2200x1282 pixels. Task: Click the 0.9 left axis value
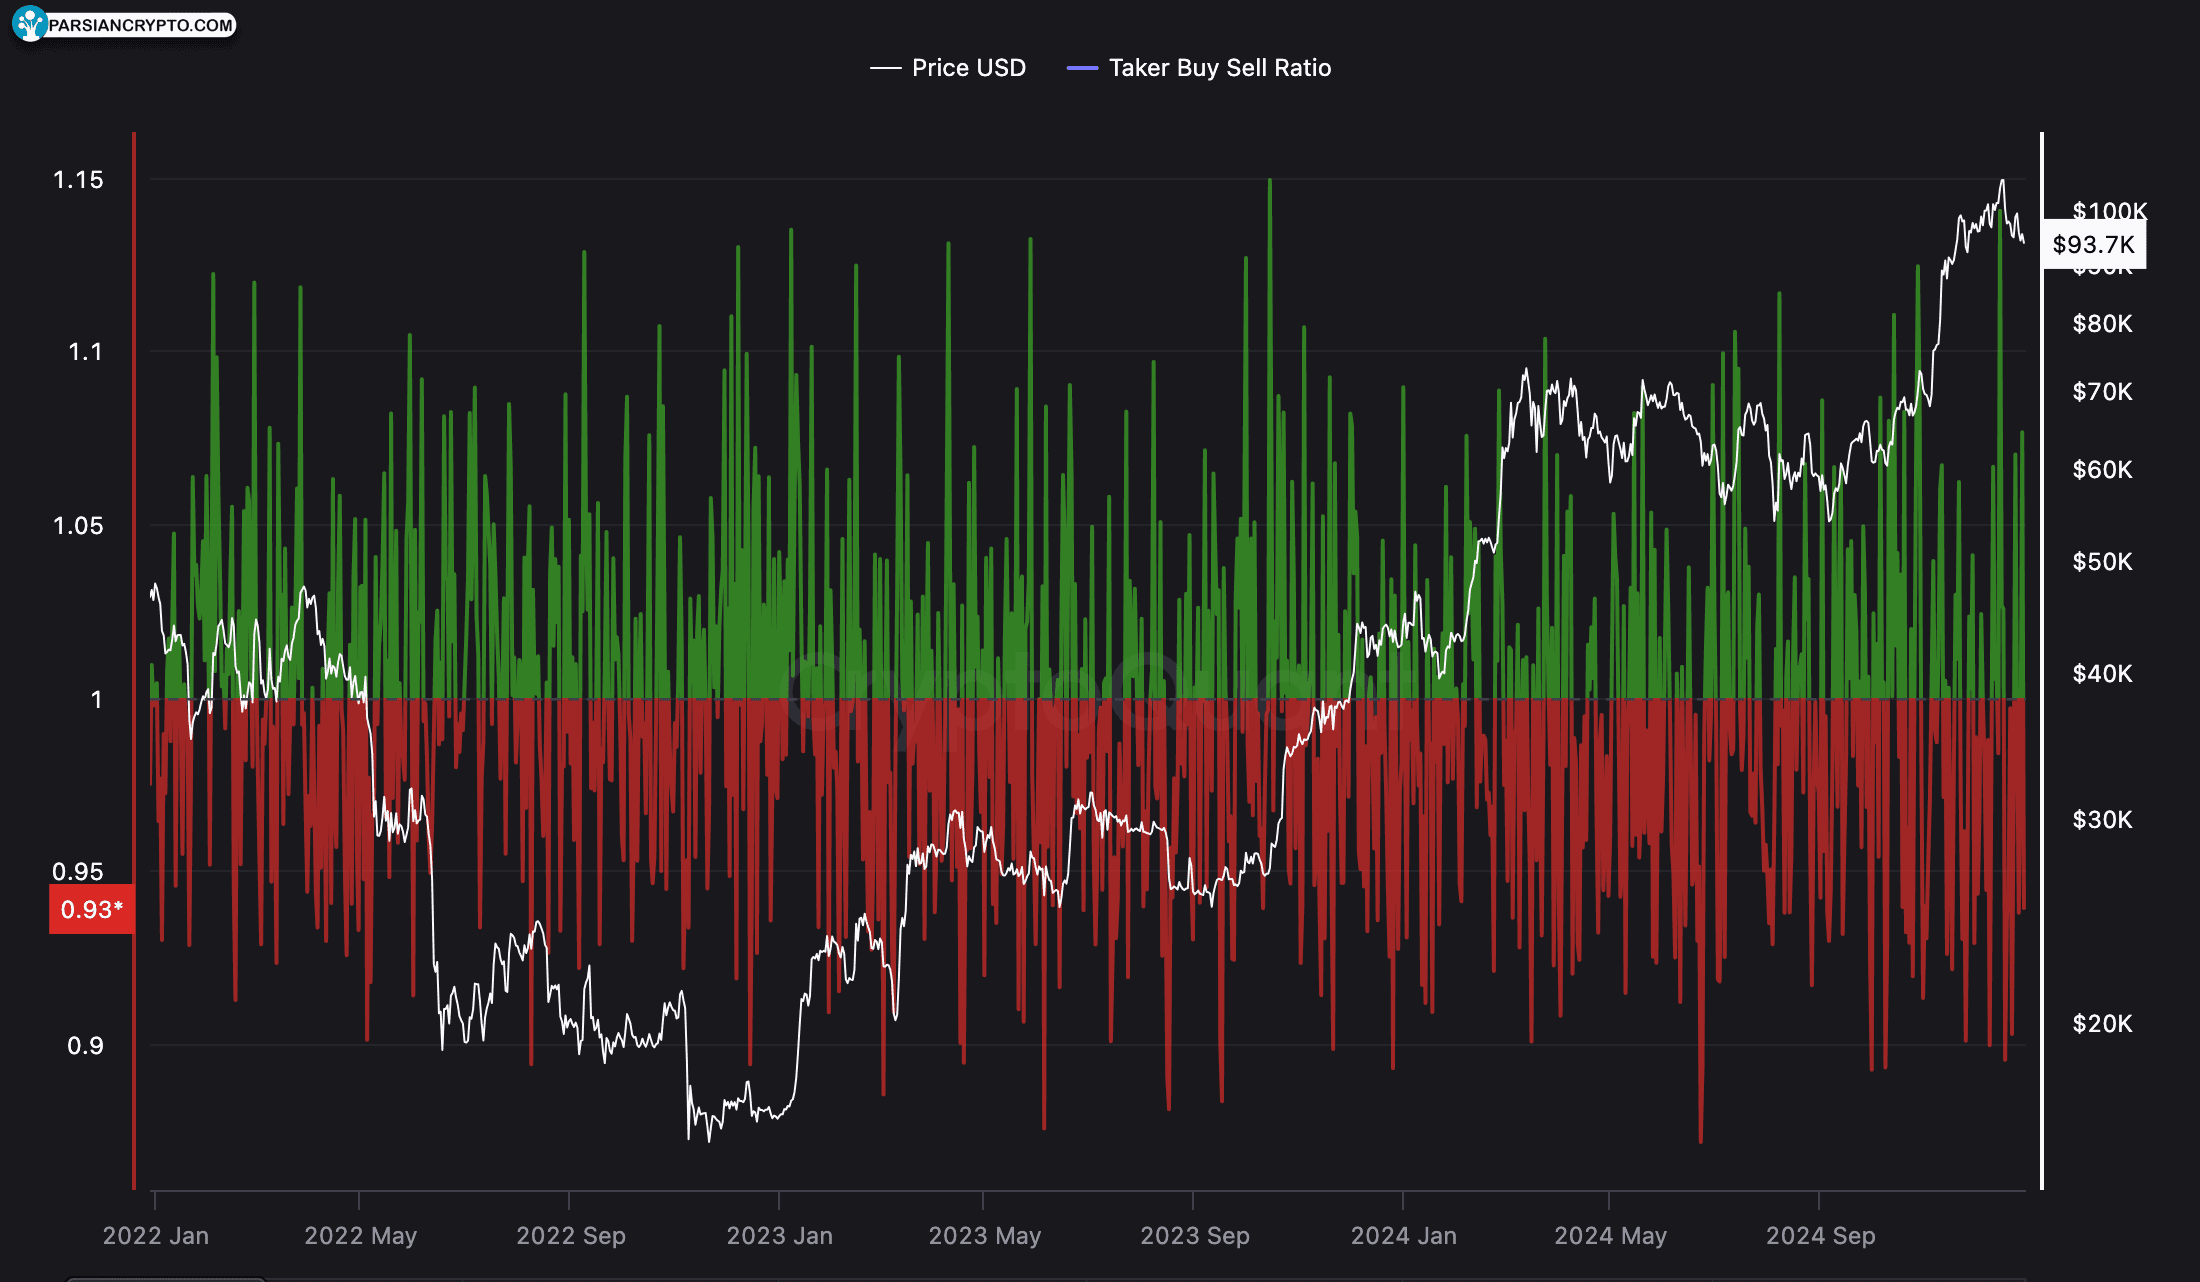(x=85, y=1046)
